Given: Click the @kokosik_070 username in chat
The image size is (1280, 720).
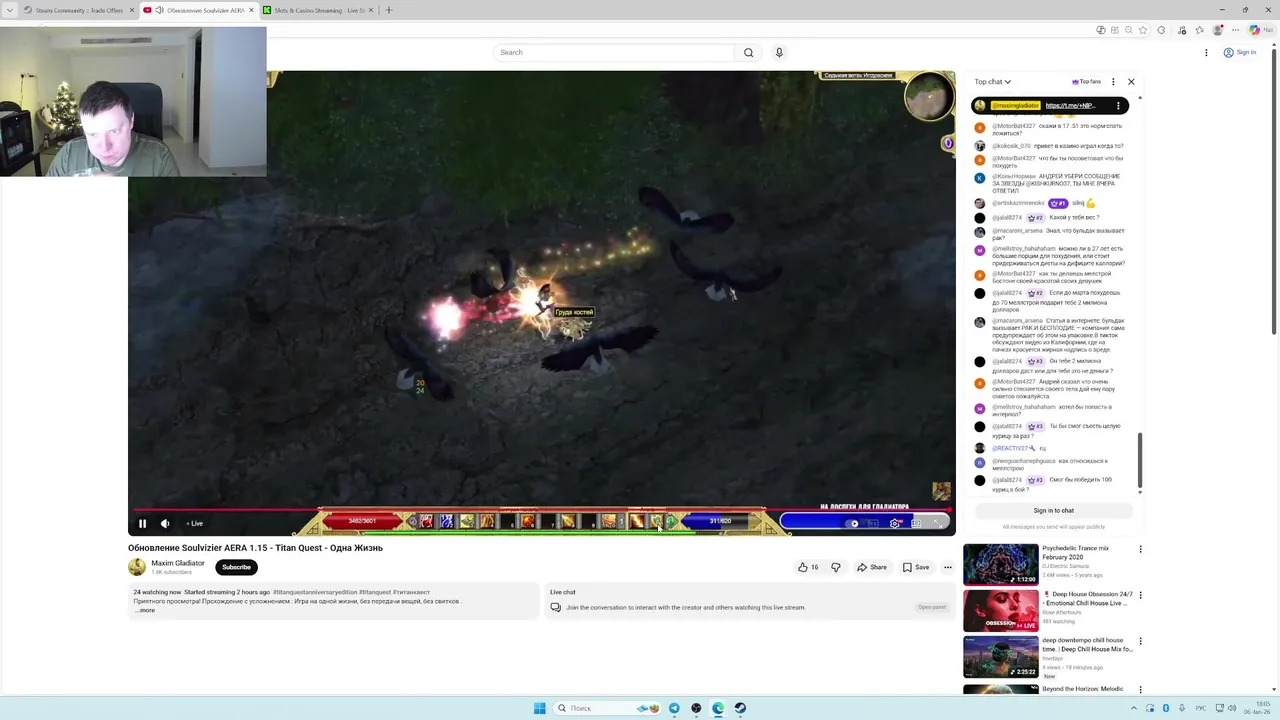Looking at the screenshot, I should pos(1011,146).
